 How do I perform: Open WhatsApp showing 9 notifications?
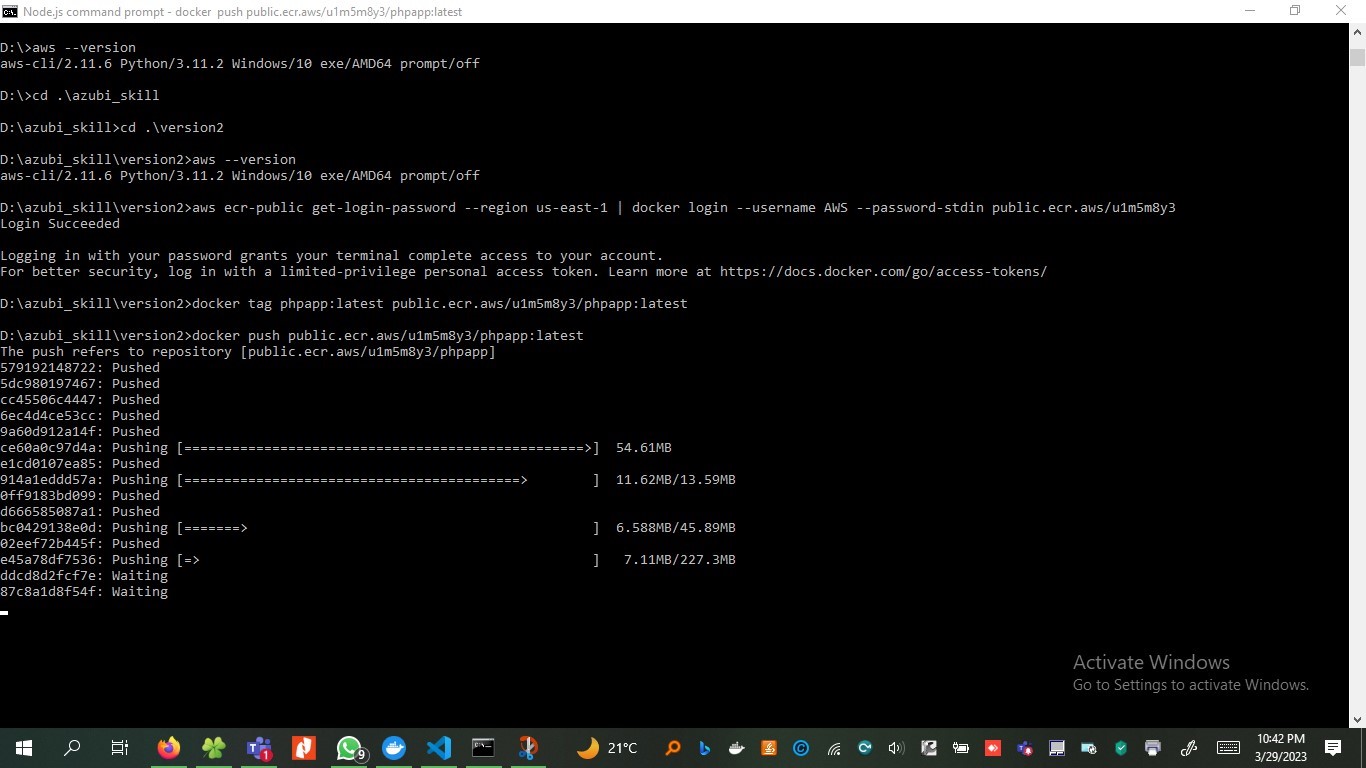click(349, 747)
